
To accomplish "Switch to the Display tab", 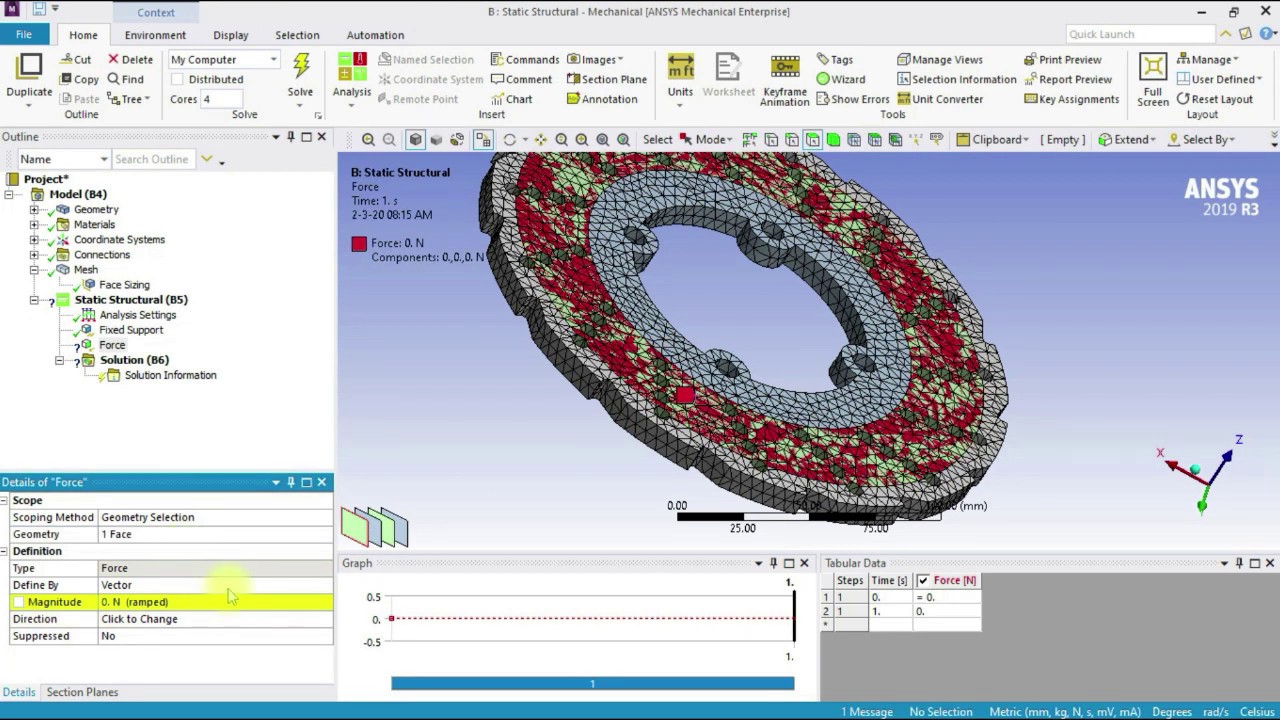I will [230, 35].
